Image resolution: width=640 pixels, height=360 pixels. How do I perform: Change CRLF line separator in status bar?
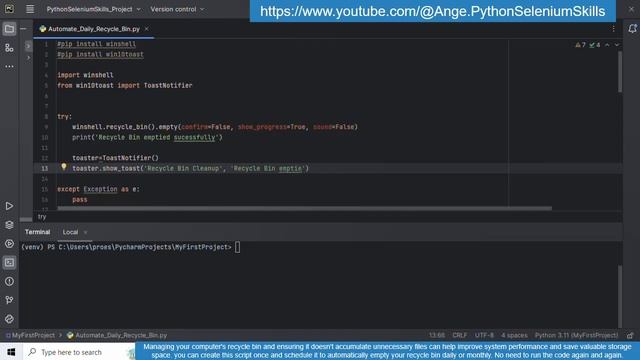coord(460,335)
